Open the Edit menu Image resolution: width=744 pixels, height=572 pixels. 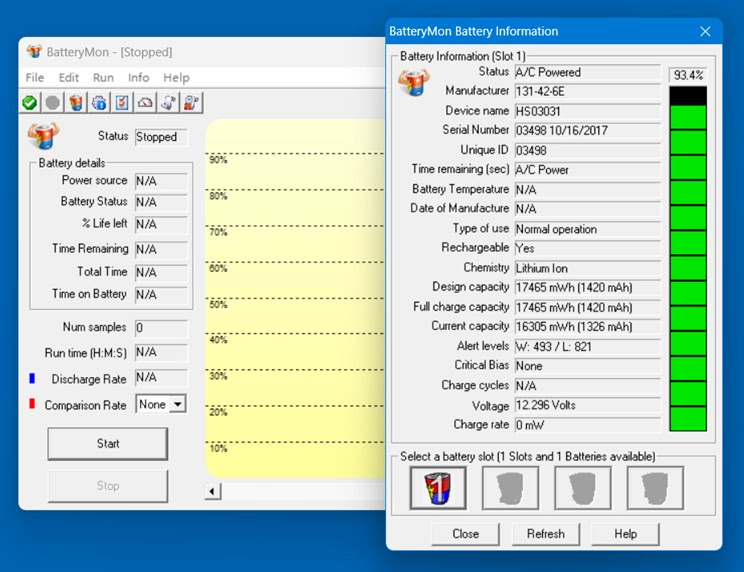(69, 77)
